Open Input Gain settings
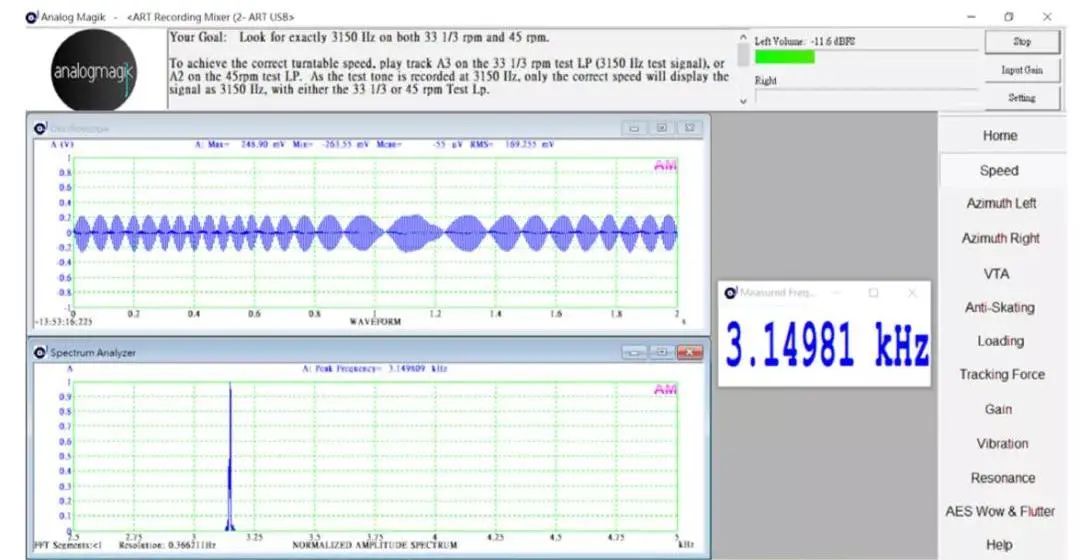1080x560 pixels. point(1021,70)
